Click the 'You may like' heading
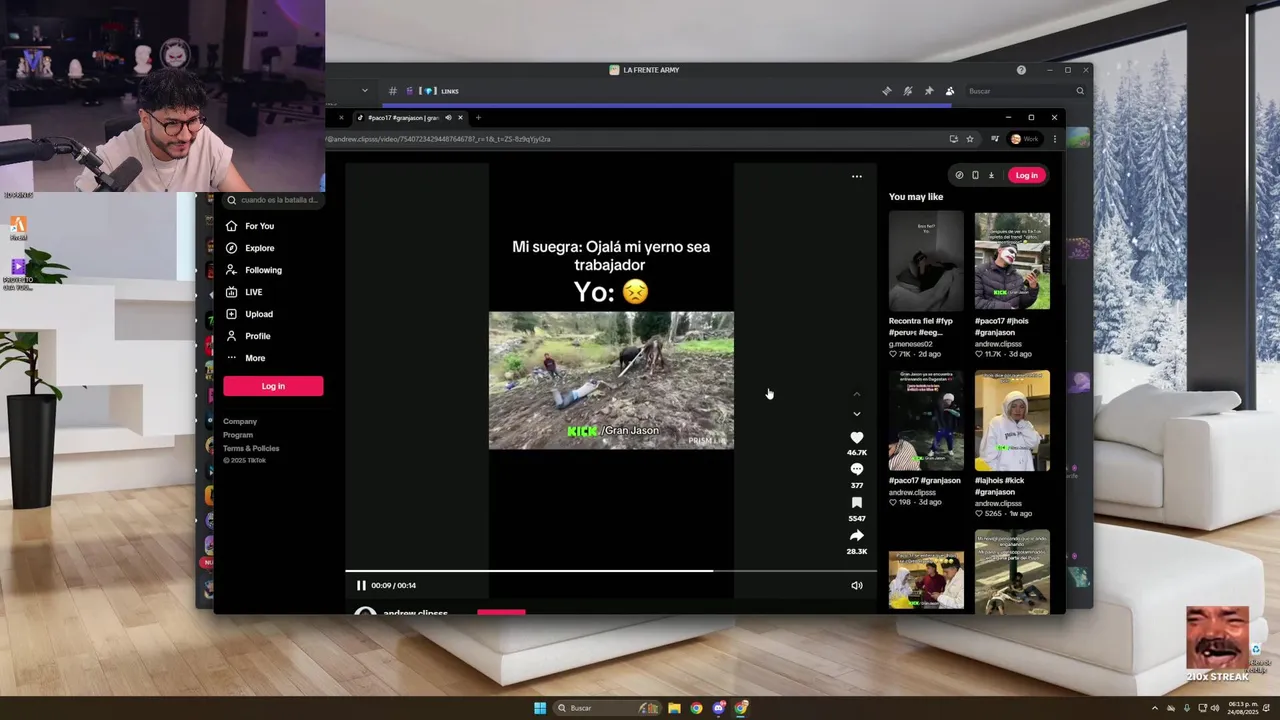1280x720 pixels. (916, 197)
